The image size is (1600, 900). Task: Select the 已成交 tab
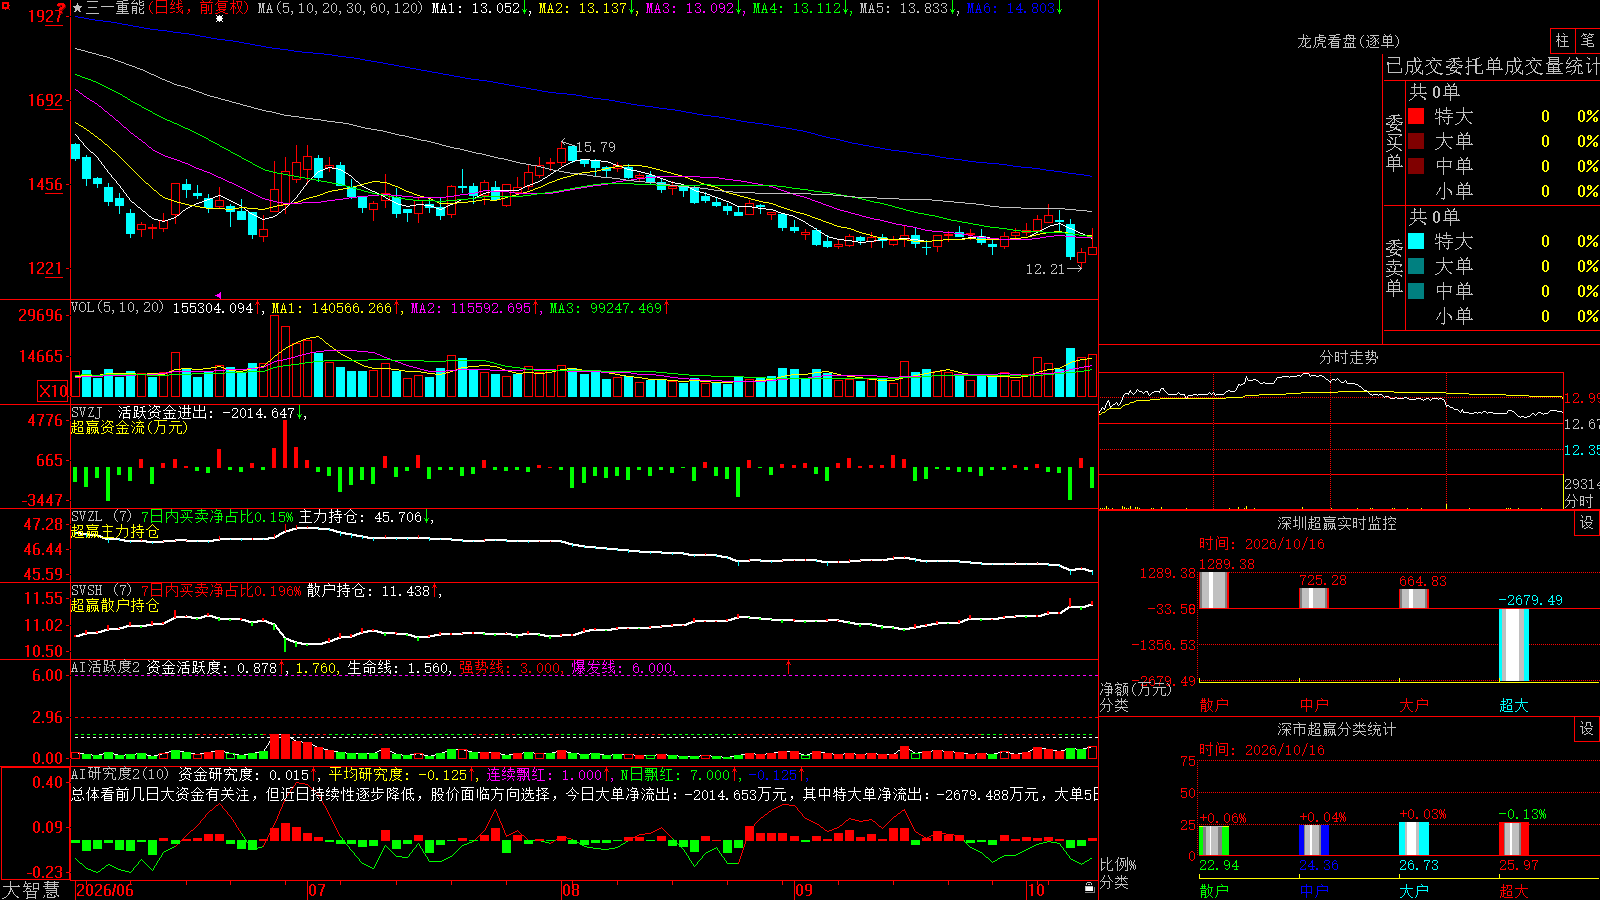tap(1415, 66)
